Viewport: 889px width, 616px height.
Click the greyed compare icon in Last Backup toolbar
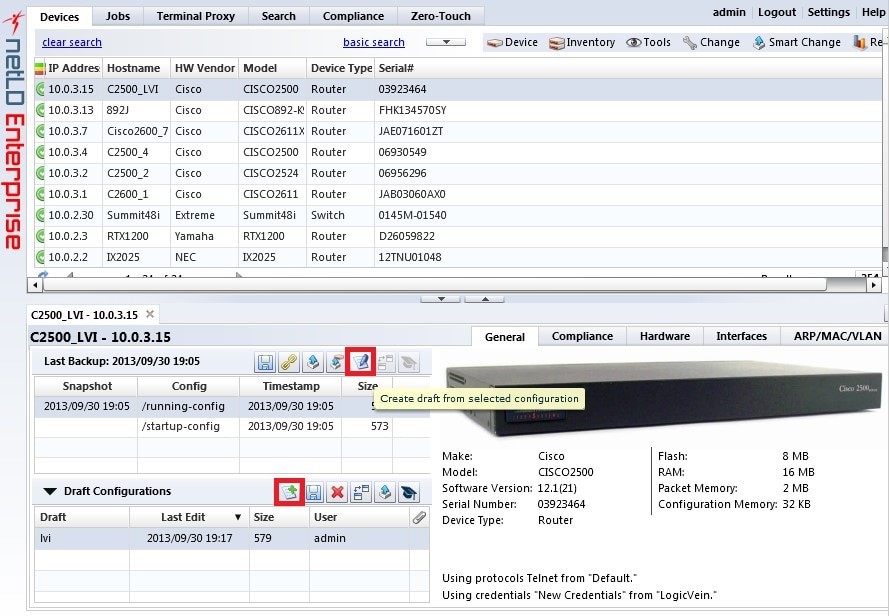[386, 362]
